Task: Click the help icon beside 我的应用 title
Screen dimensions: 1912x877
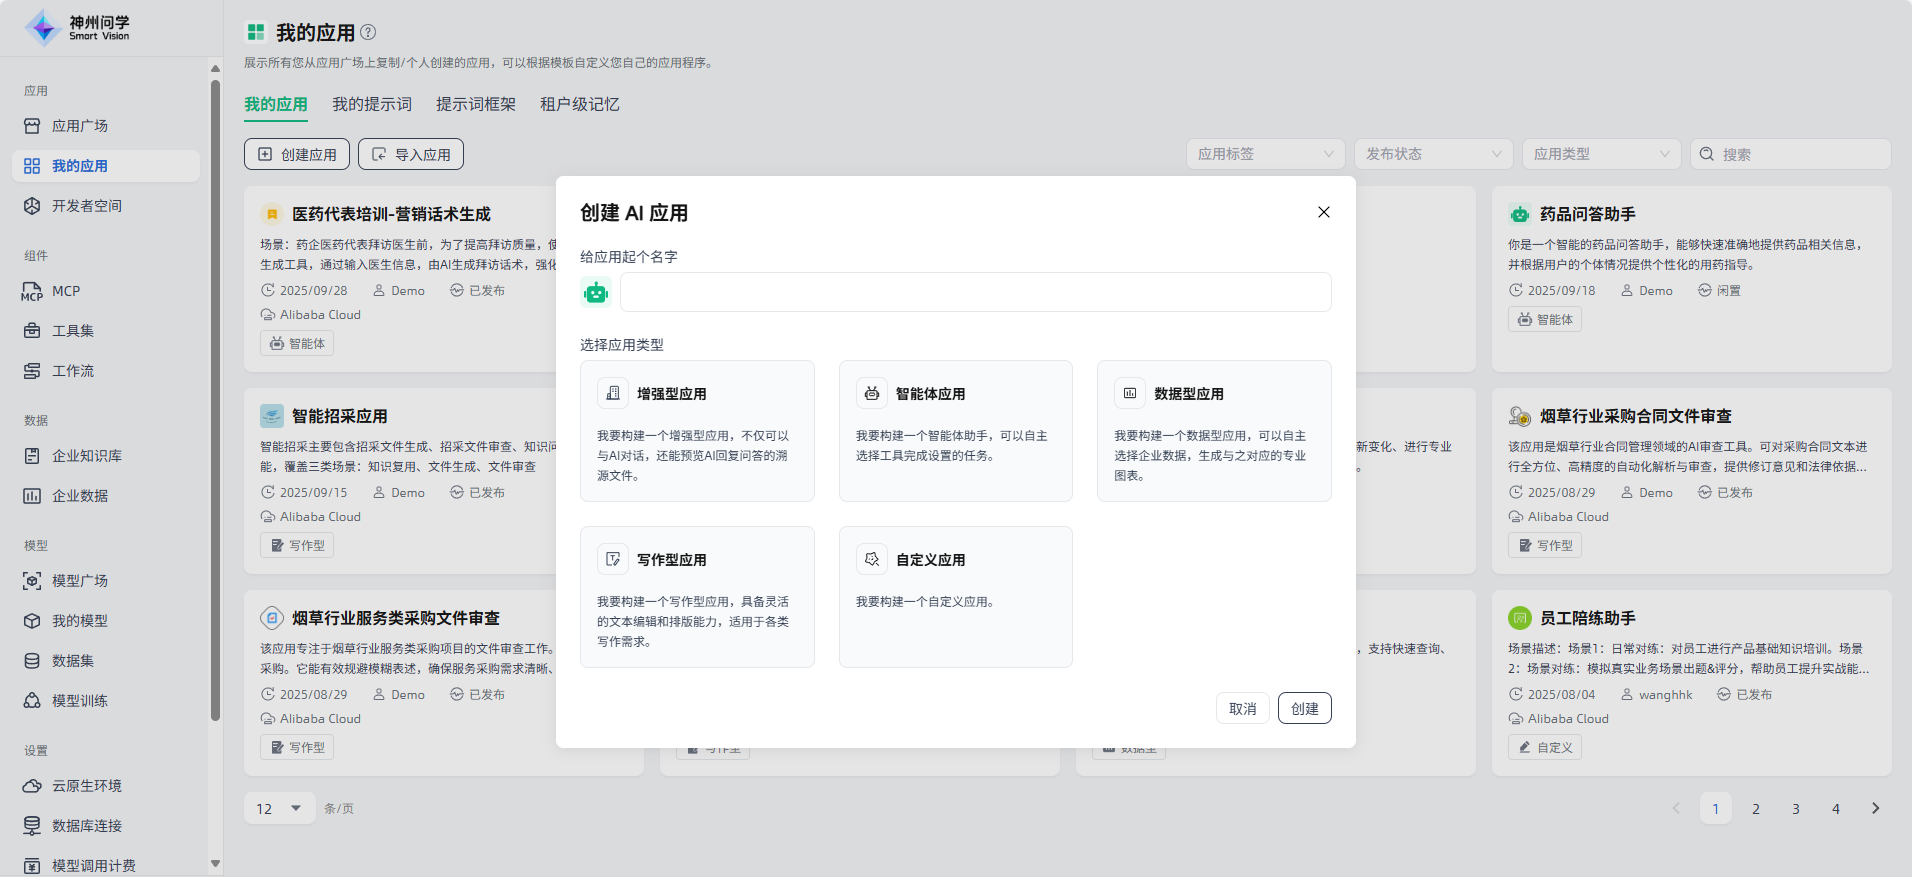Action: coord(368,32)
